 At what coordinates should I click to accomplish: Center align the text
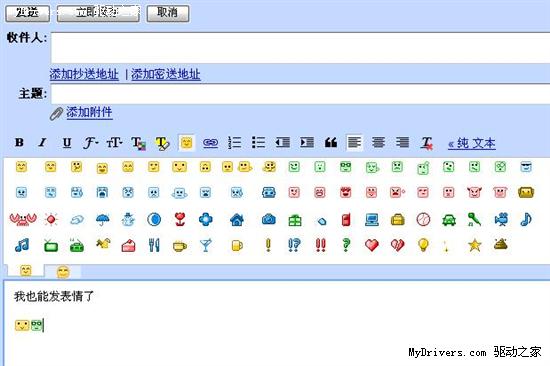(x=378, y=142)
